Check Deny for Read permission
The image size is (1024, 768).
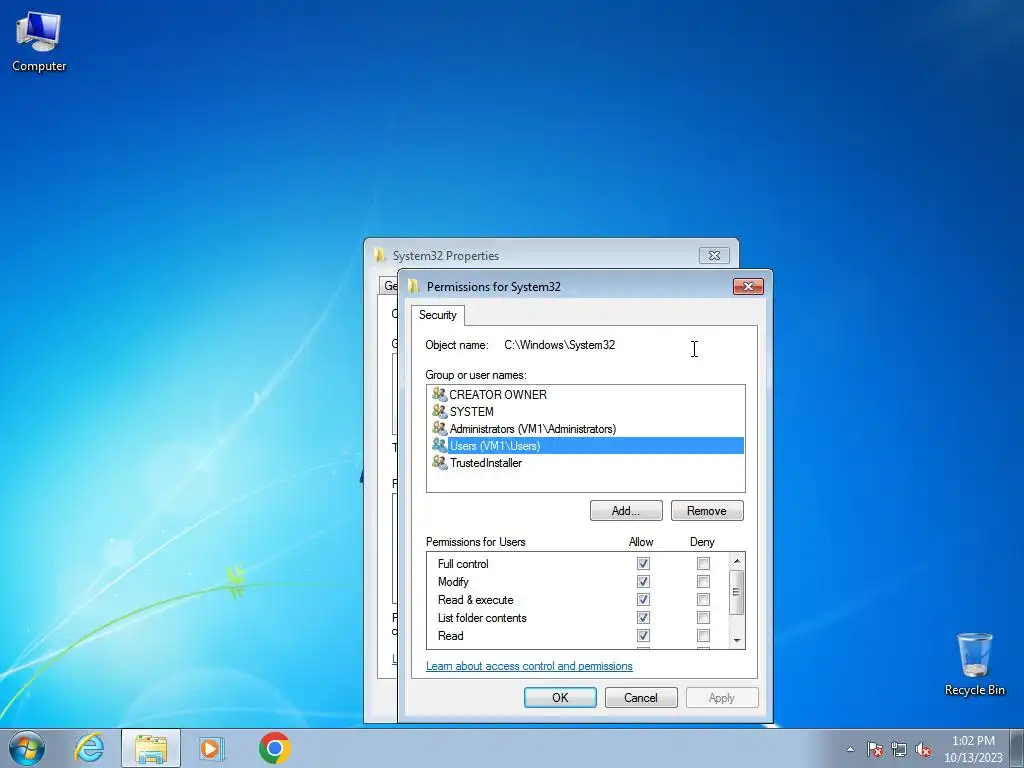click(x=703, y=635)
